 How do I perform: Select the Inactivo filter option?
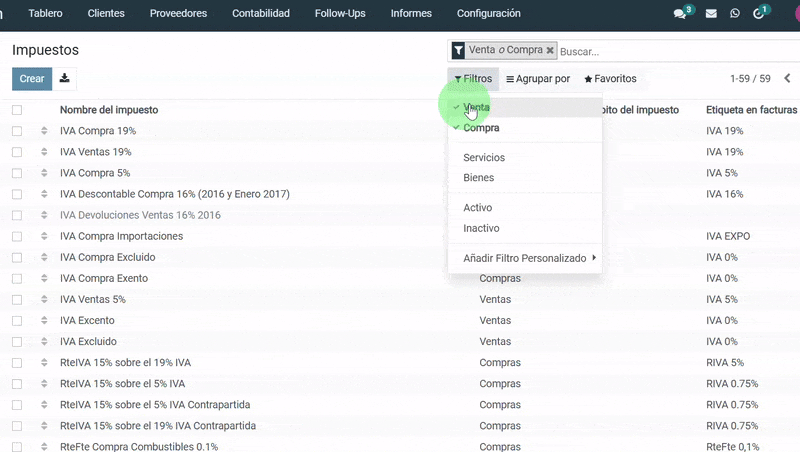(x=481, y=228)
